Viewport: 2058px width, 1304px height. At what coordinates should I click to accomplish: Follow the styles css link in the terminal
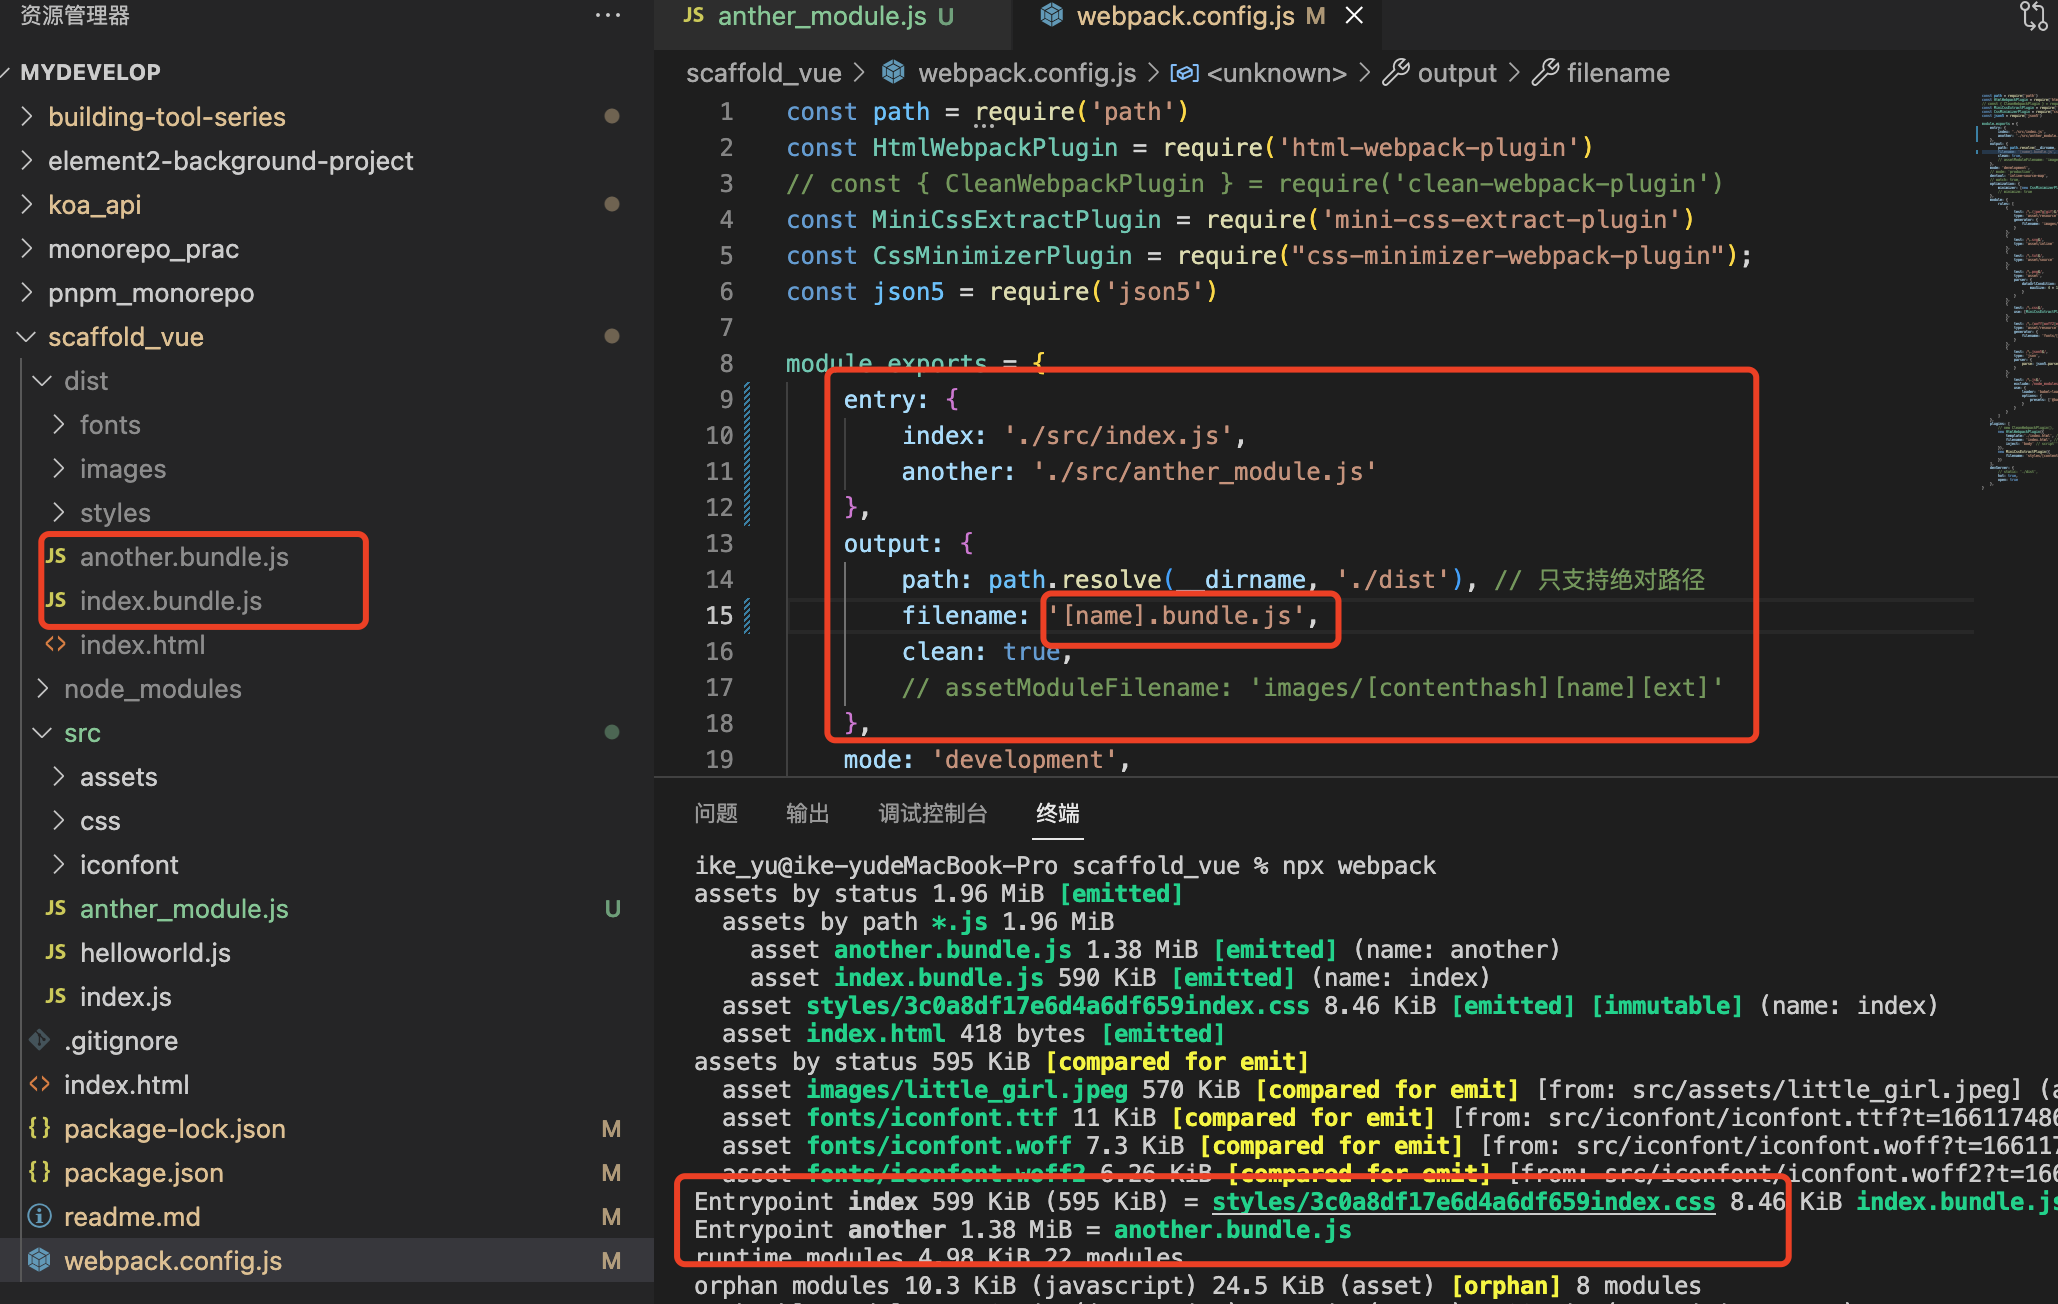pyautogui.click(x=1463, y=1201)
